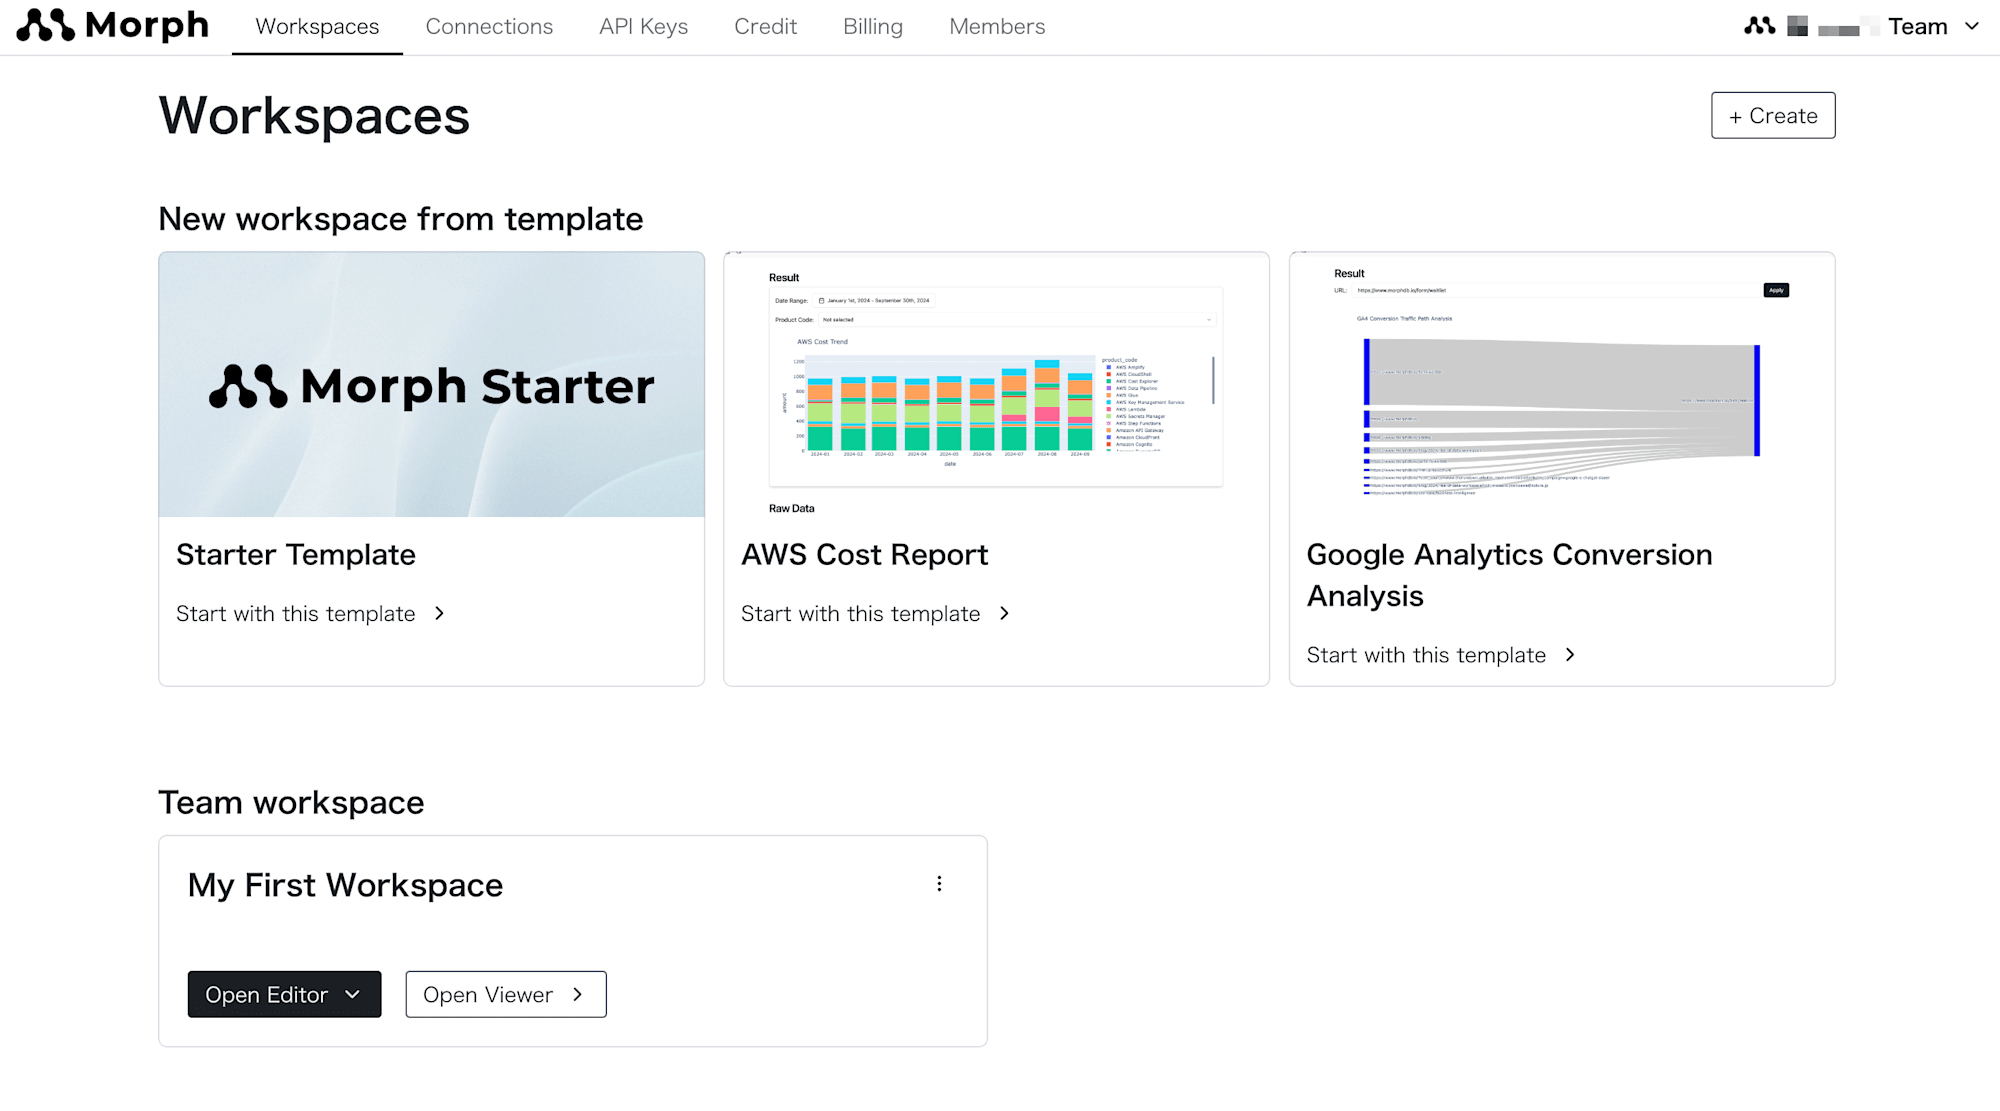Viewport: 2000px width, 1111px height.
Task: Click the AWS Cost Report title
Action: coord(864,555)
